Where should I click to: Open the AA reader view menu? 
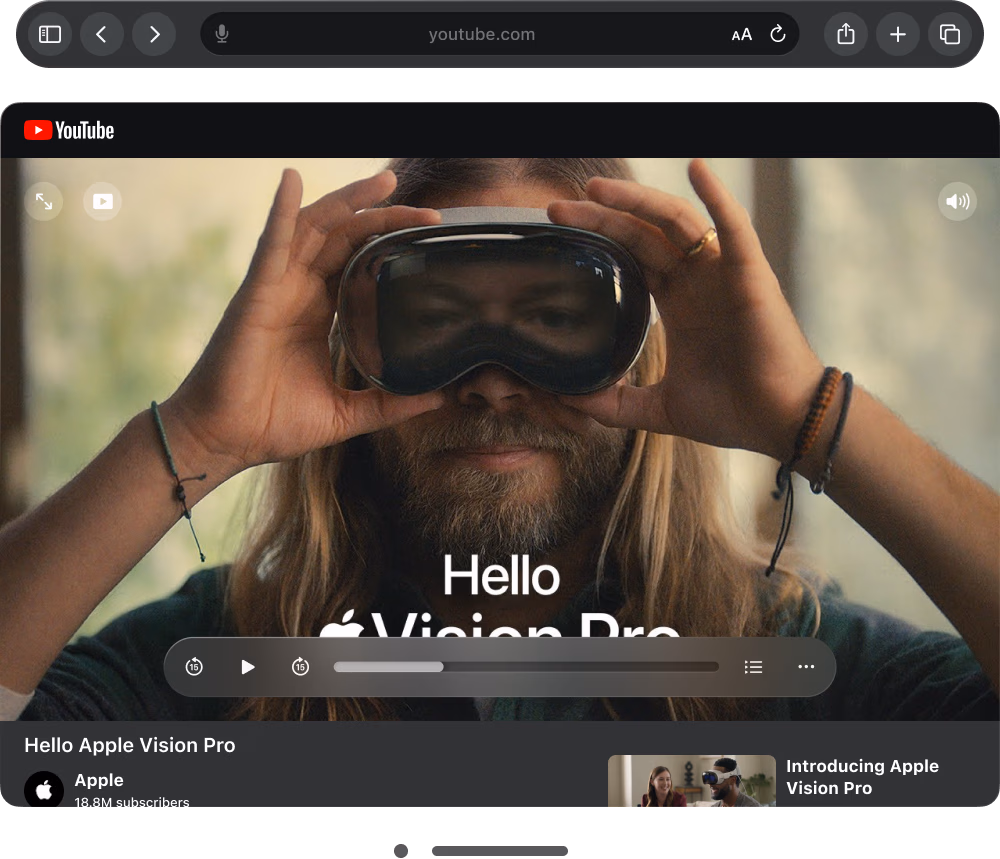click(x=742, y=34)
